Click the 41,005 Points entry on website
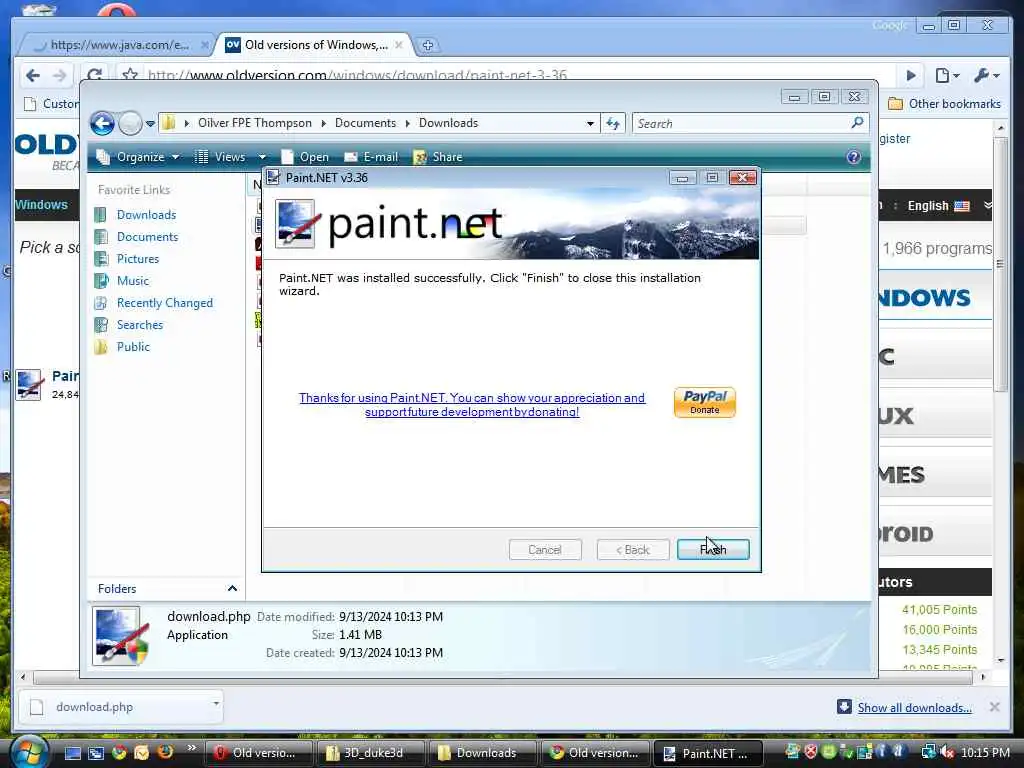Screen dimensions: 1024x768 pyautogui.click(x=940, y=609)
